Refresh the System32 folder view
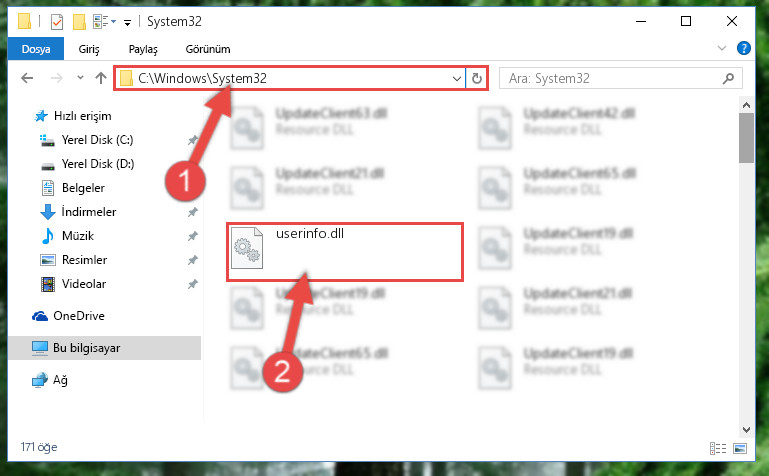Viewport: 769px width, 476px height. [x=476, y=78]
